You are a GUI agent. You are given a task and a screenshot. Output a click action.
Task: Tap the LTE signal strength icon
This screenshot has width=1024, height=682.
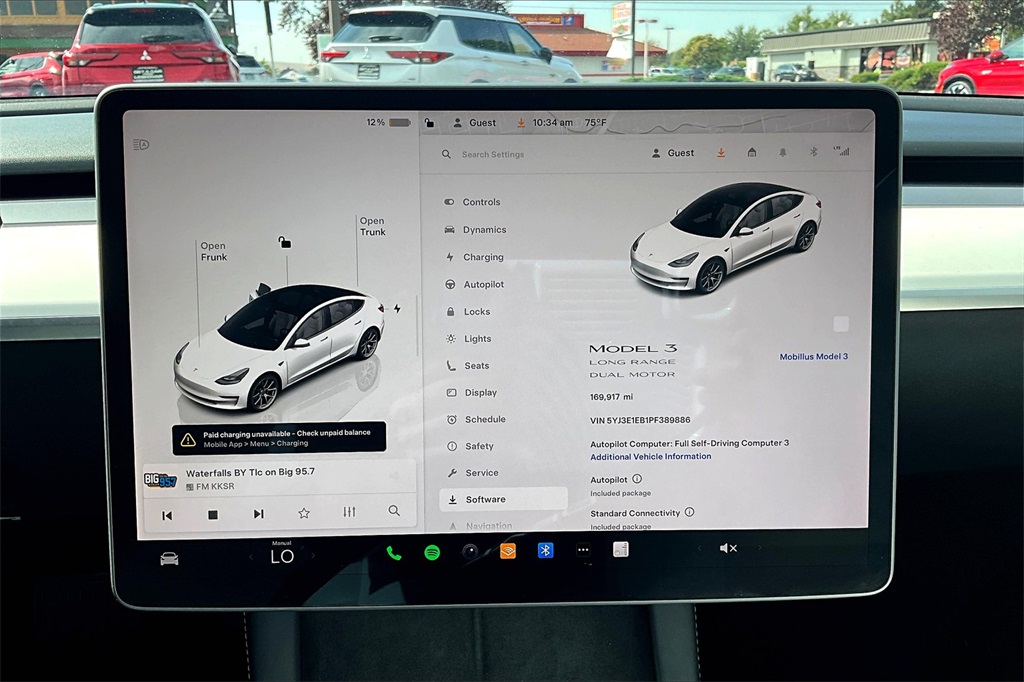(842, 151)
